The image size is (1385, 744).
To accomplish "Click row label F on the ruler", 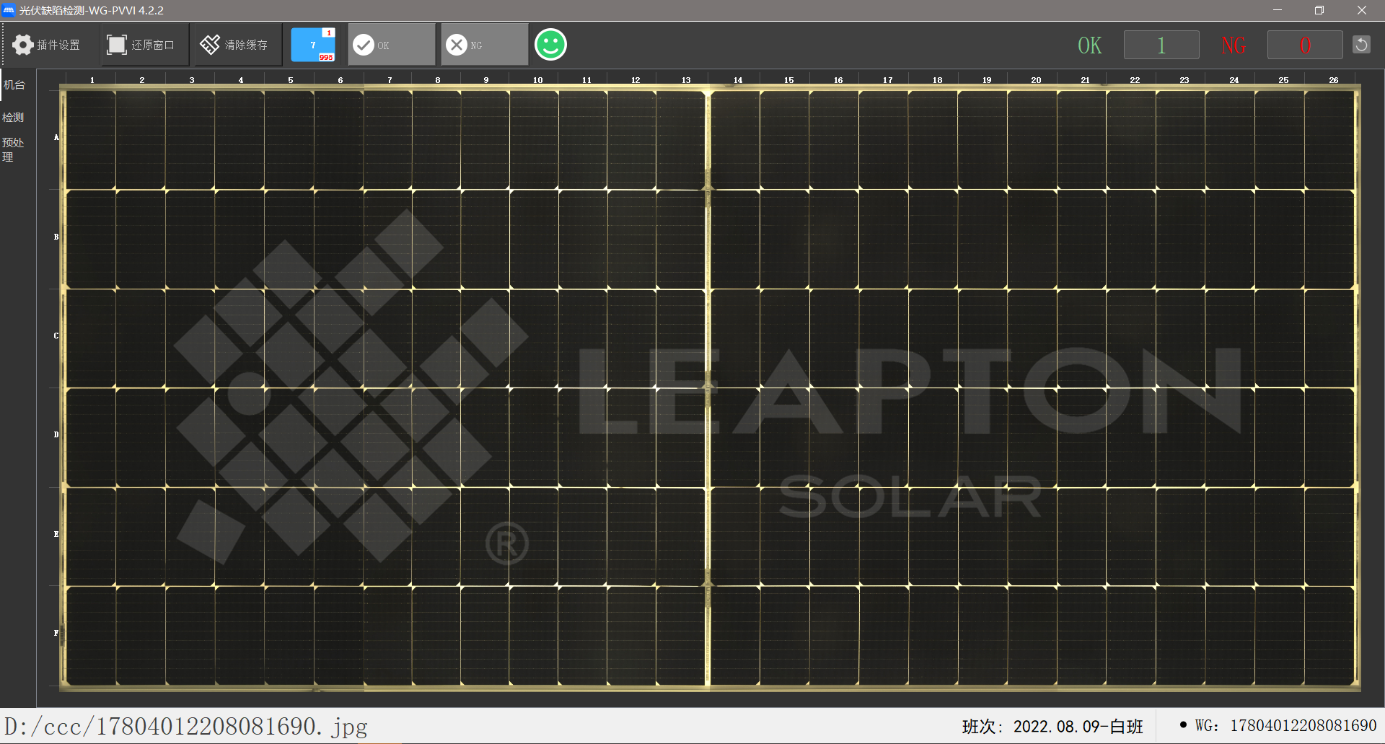I will coord(56,633).
